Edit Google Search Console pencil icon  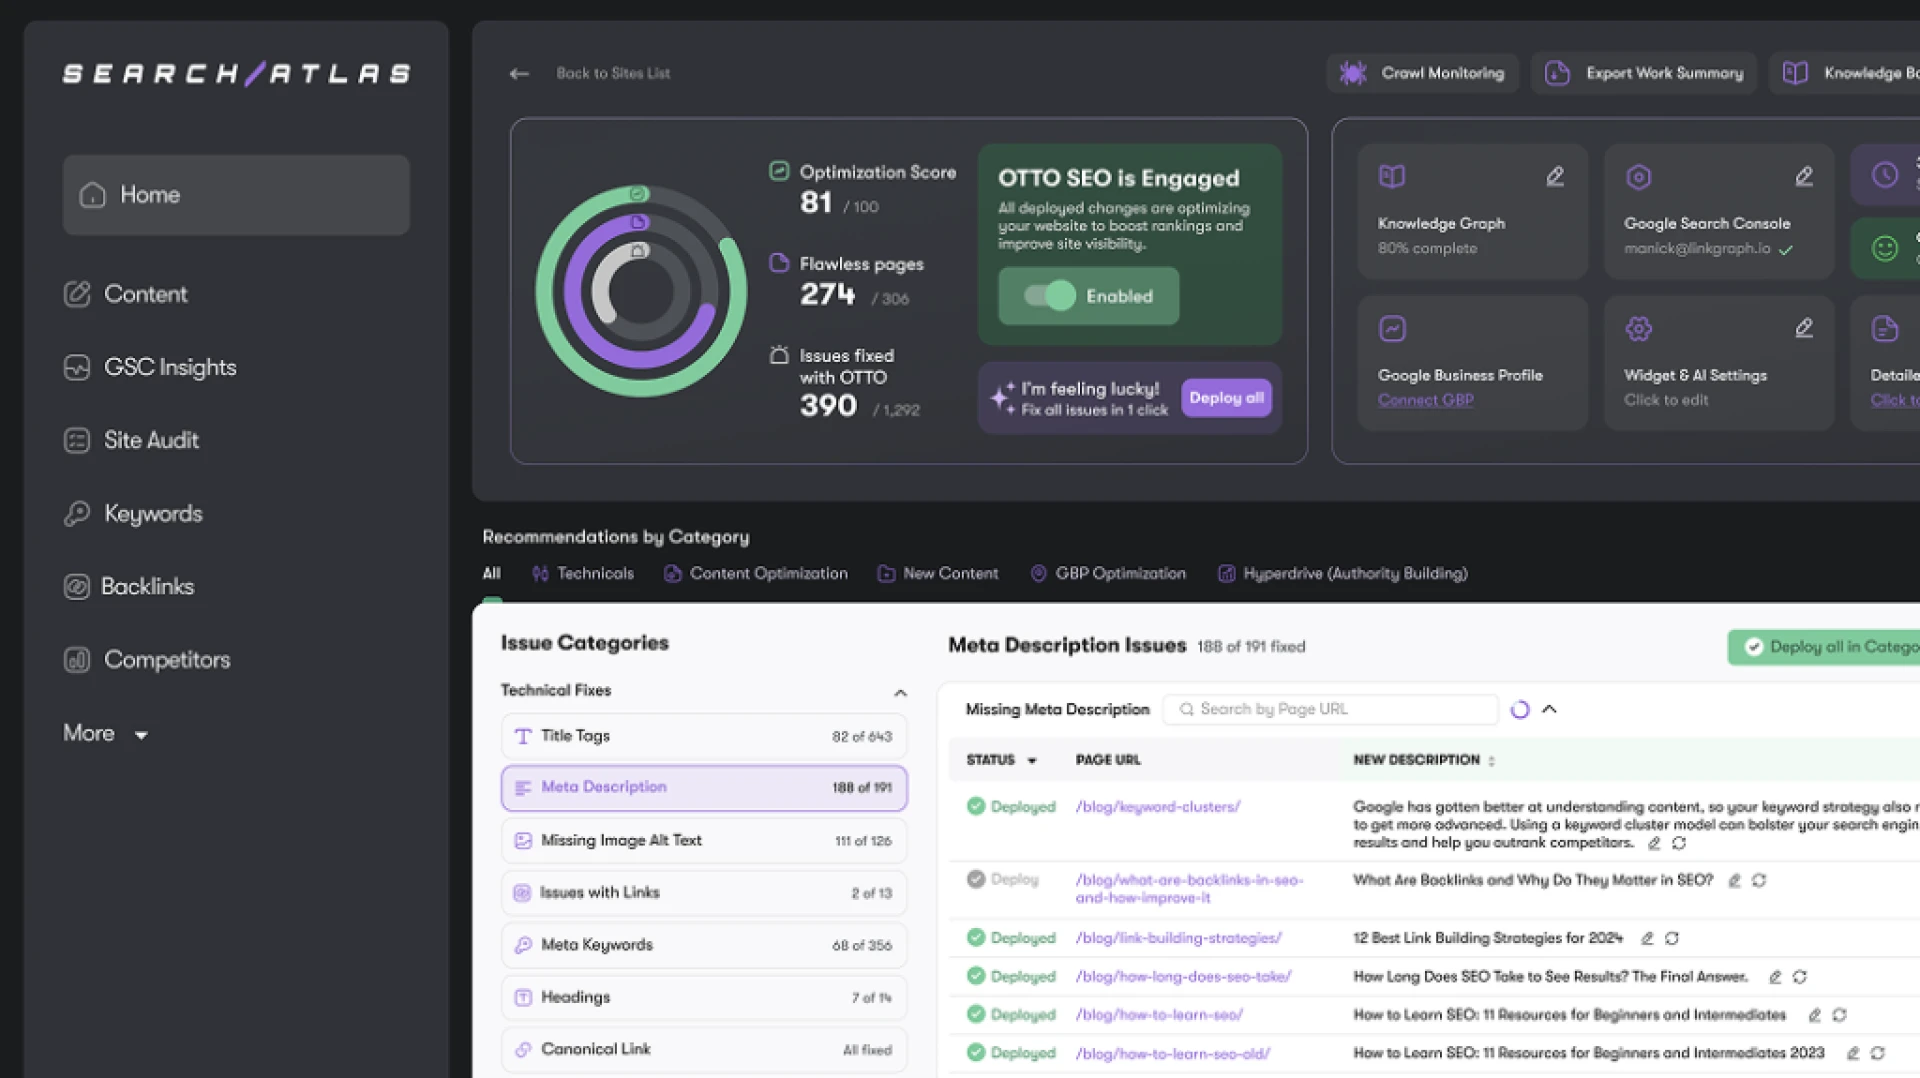(1803, 177)
